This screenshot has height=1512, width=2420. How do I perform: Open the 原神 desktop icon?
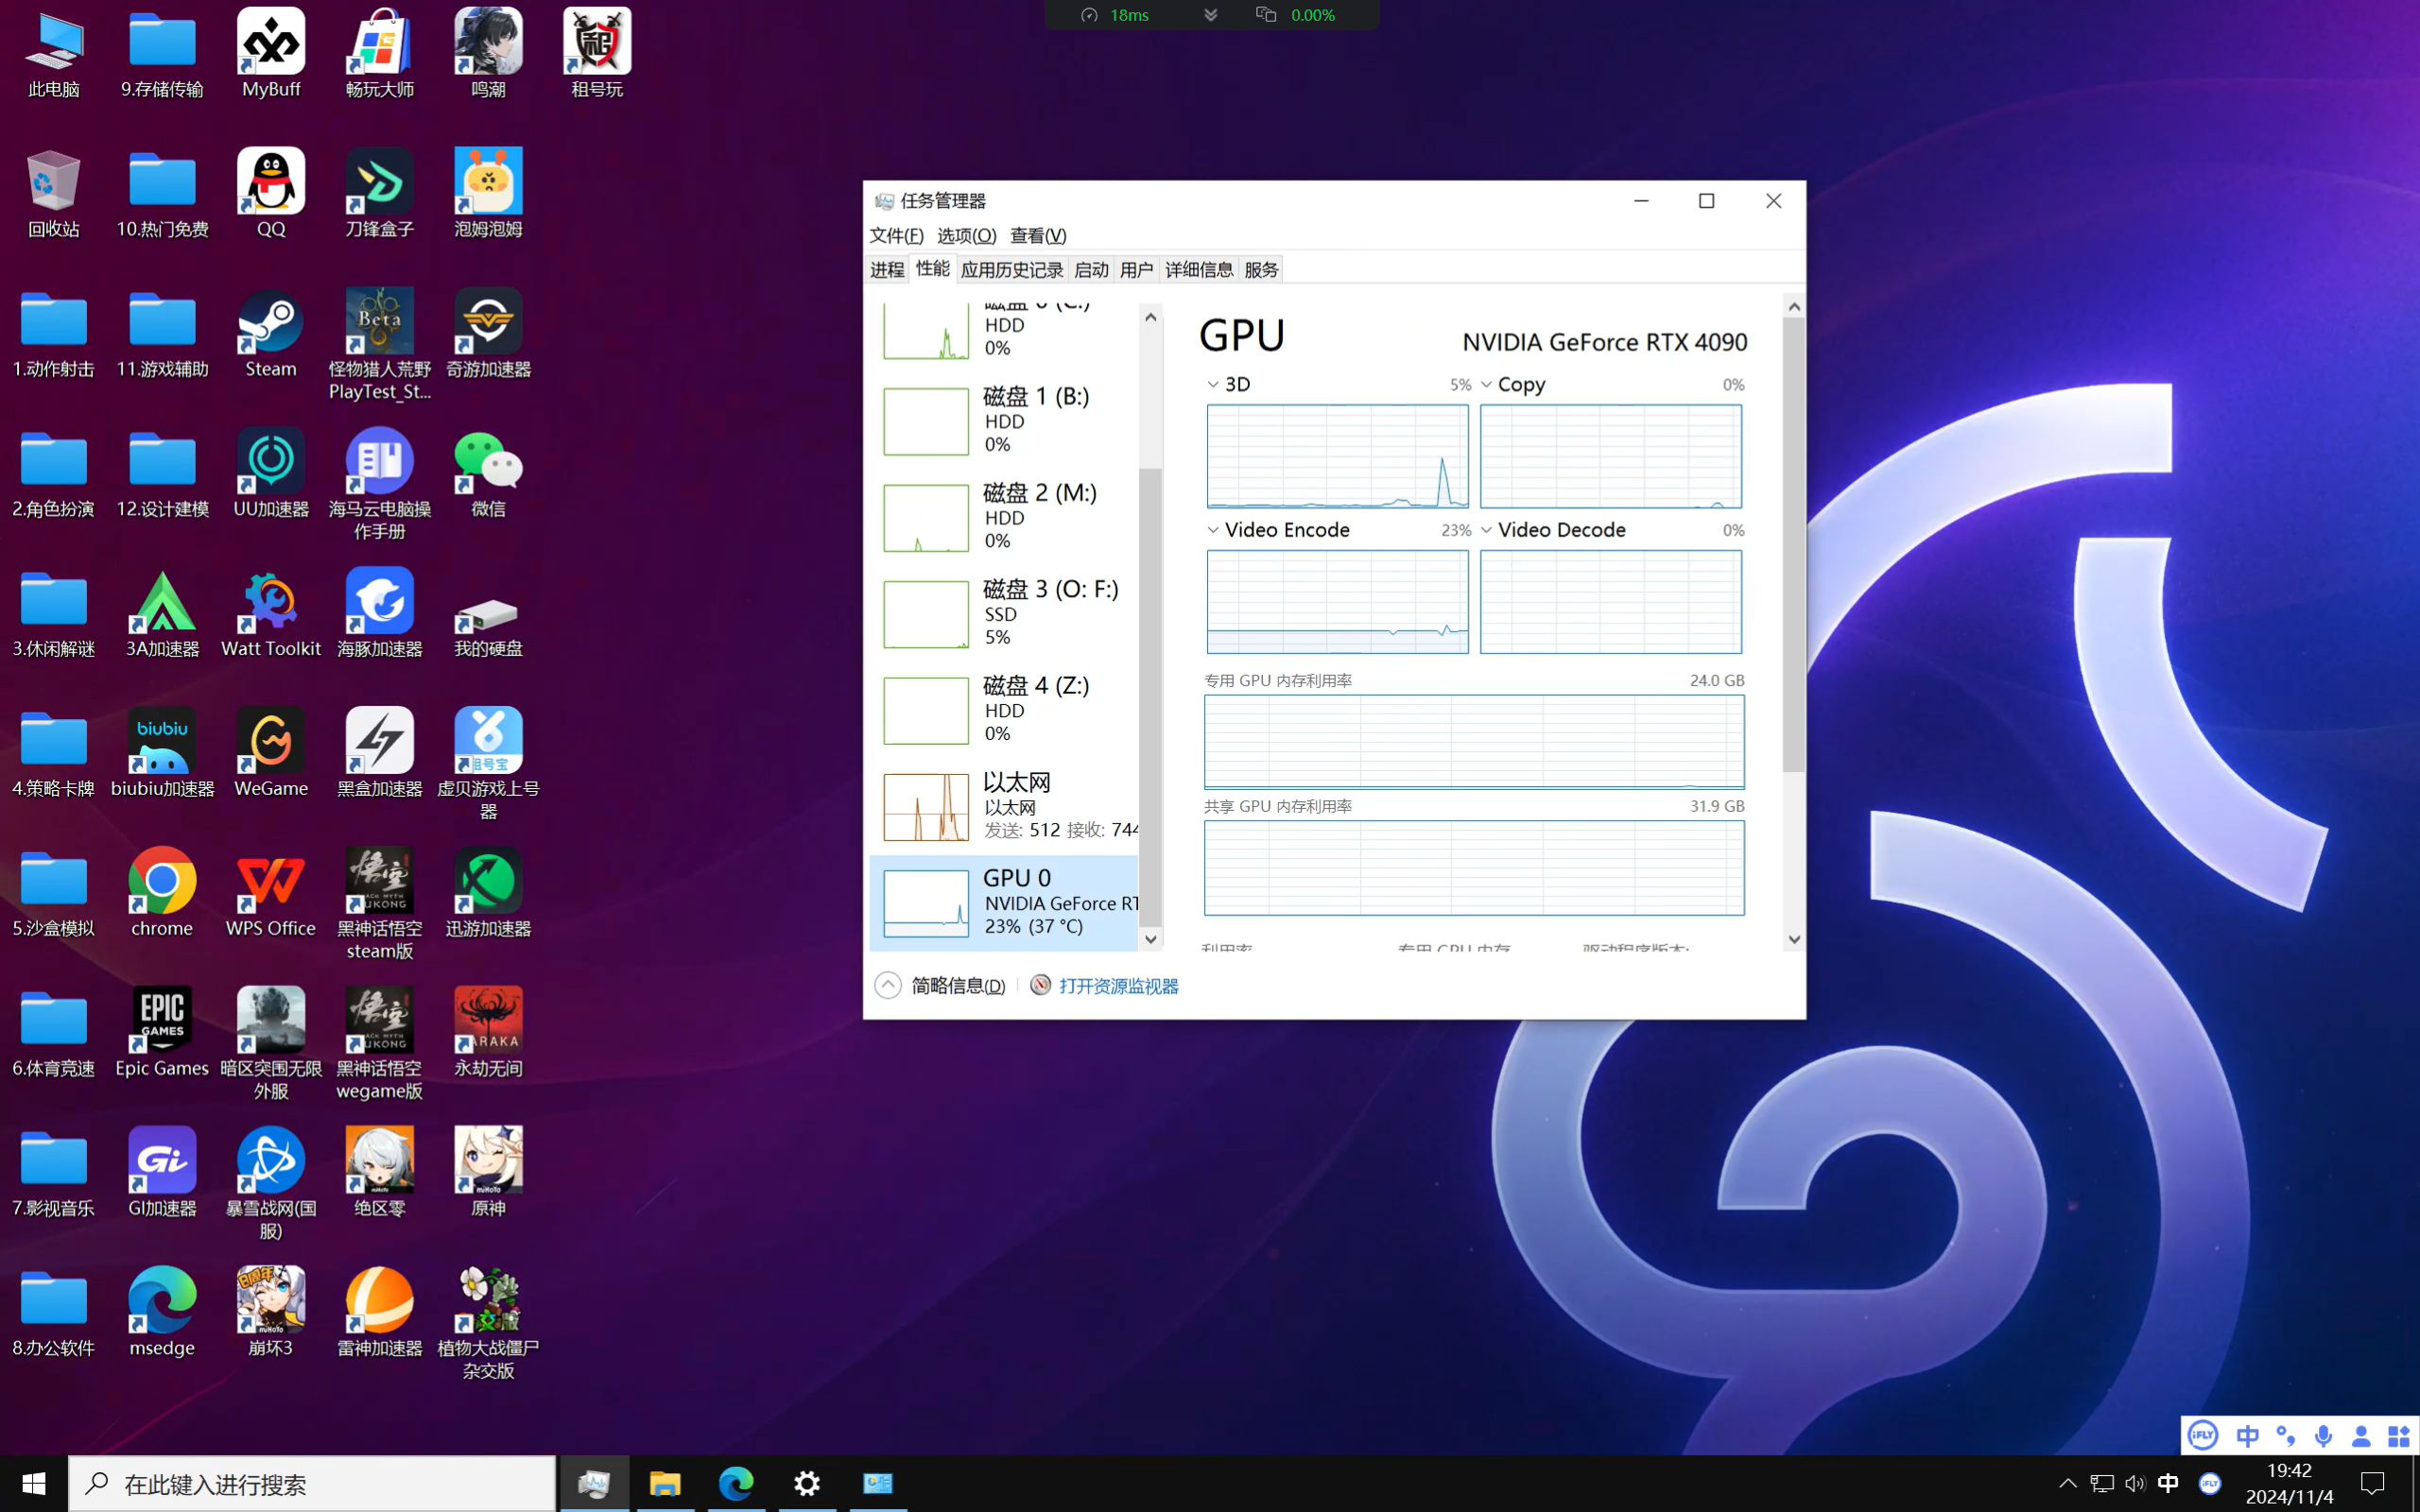[x=488, y=1172]
